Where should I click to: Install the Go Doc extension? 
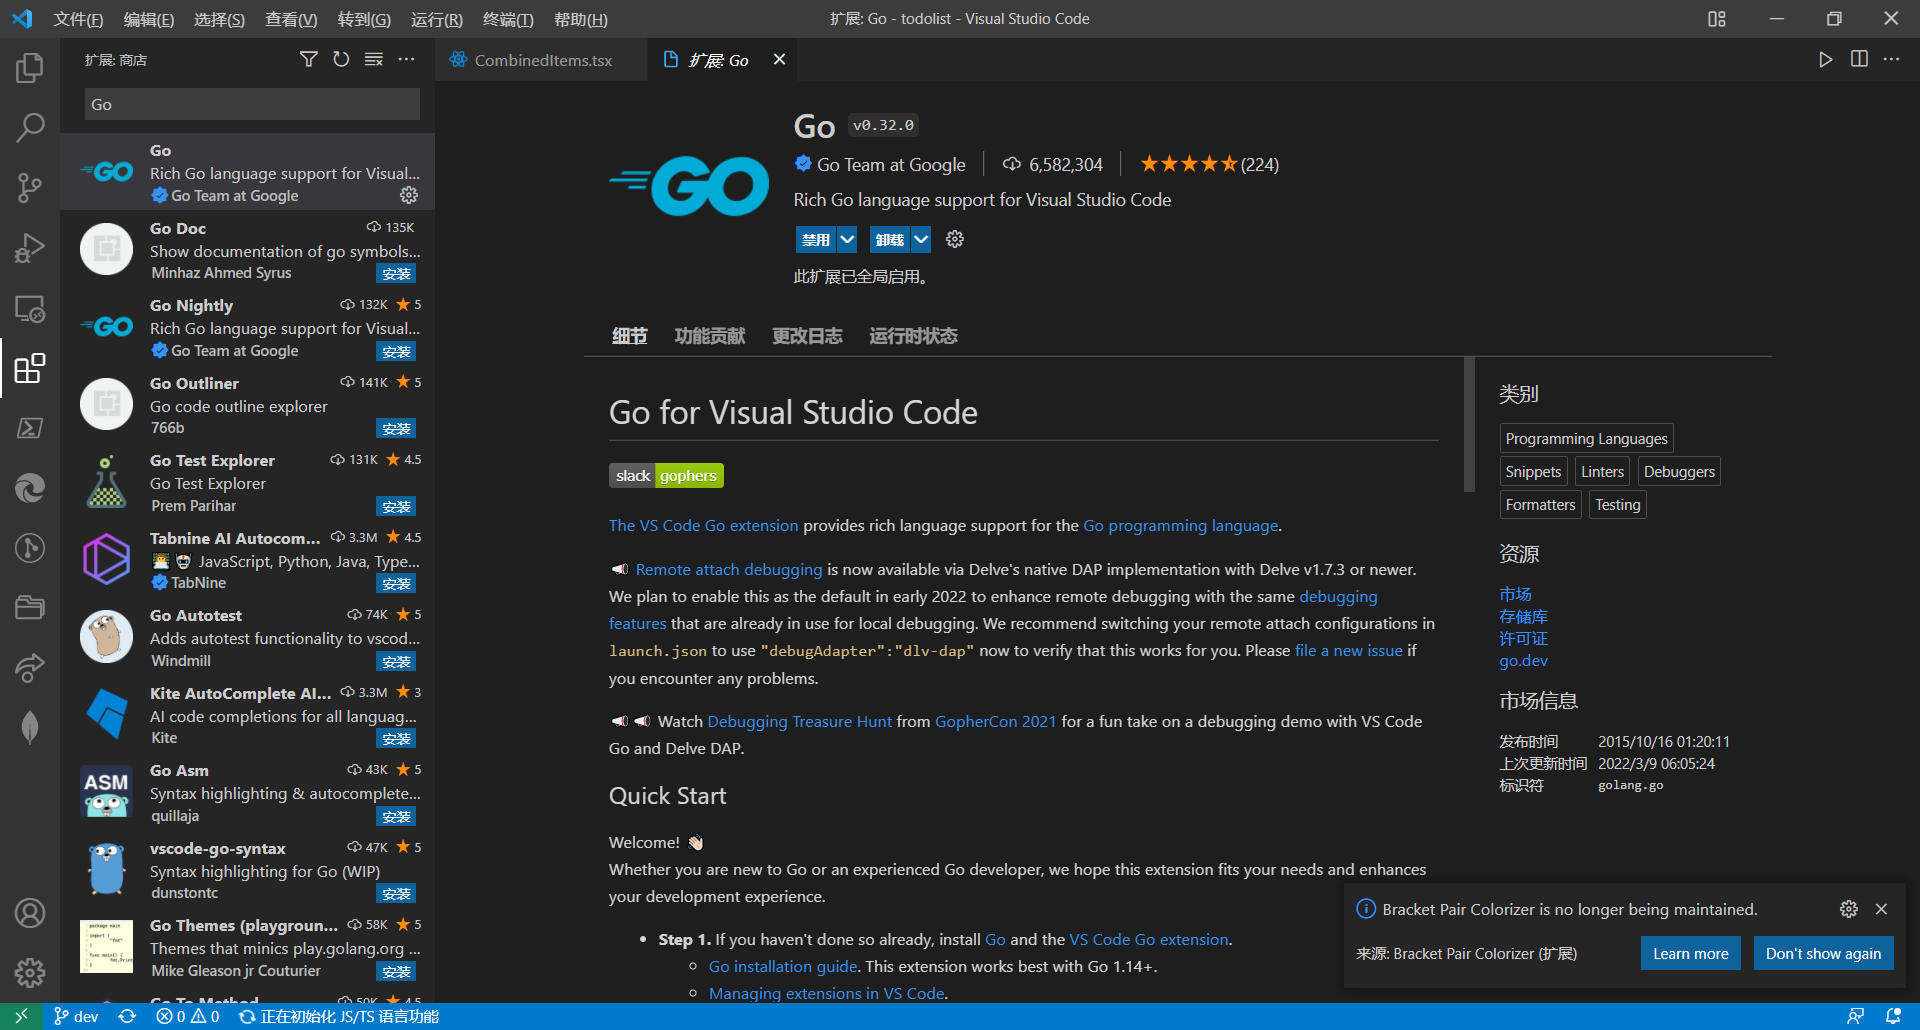[396, 274]
